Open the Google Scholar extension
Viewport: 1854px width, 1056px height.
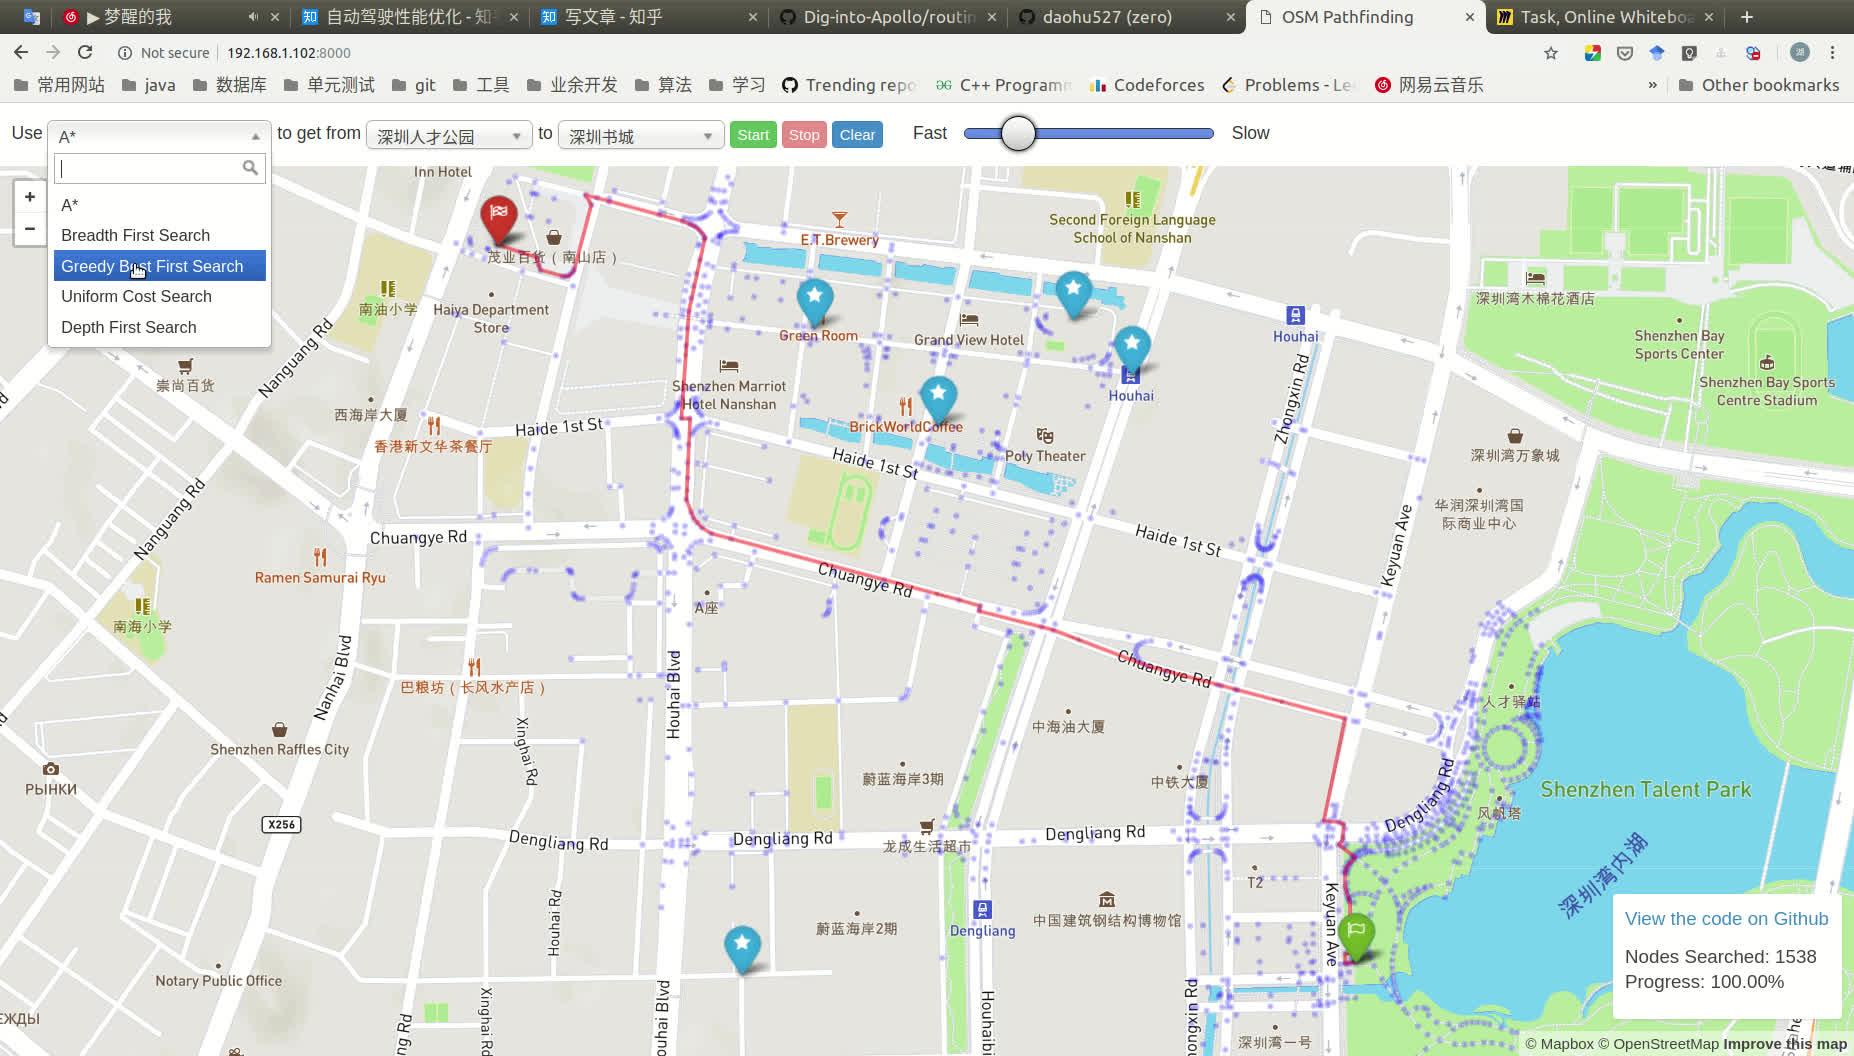(x=1657, y=53)
